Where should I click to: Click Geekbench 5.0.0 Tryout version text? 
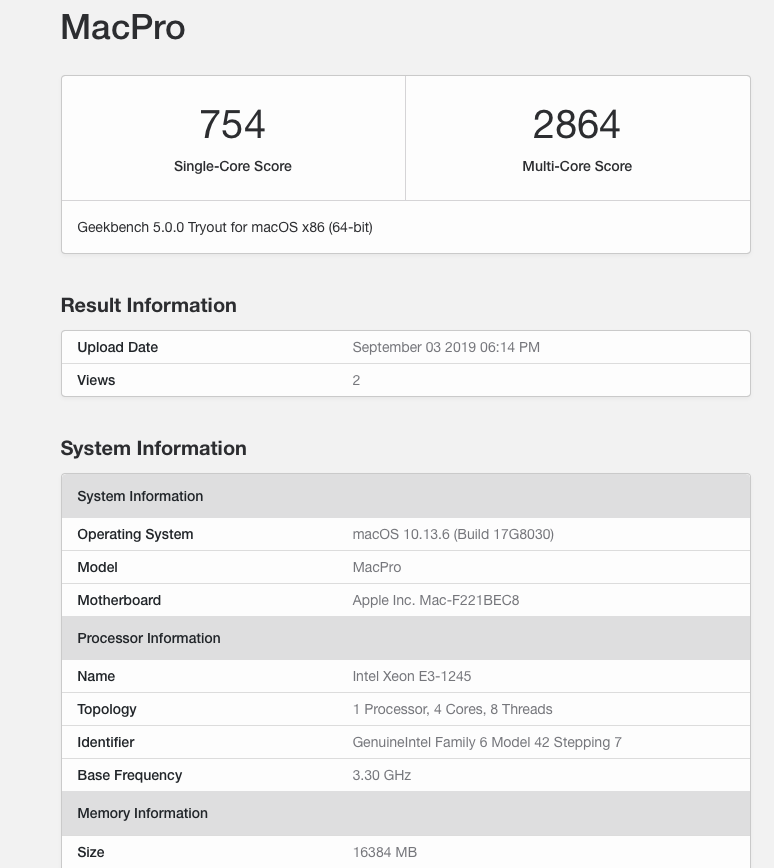(x=225, y=228)
